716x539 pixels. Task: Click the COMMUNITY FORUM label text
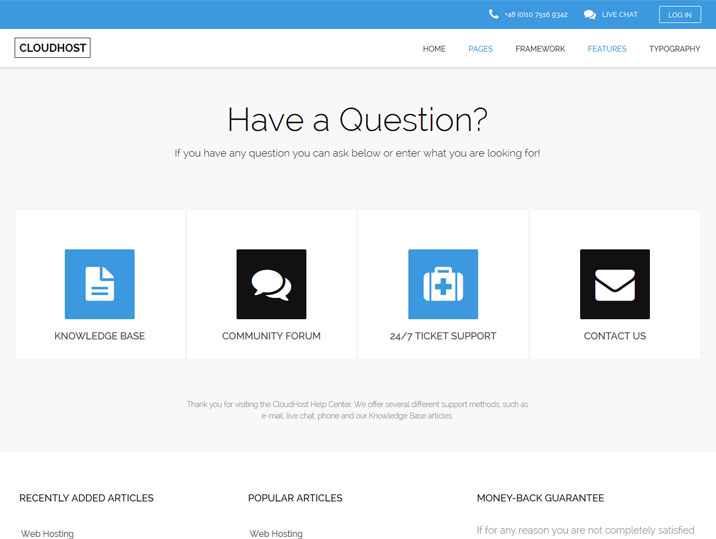click(271, 336)
